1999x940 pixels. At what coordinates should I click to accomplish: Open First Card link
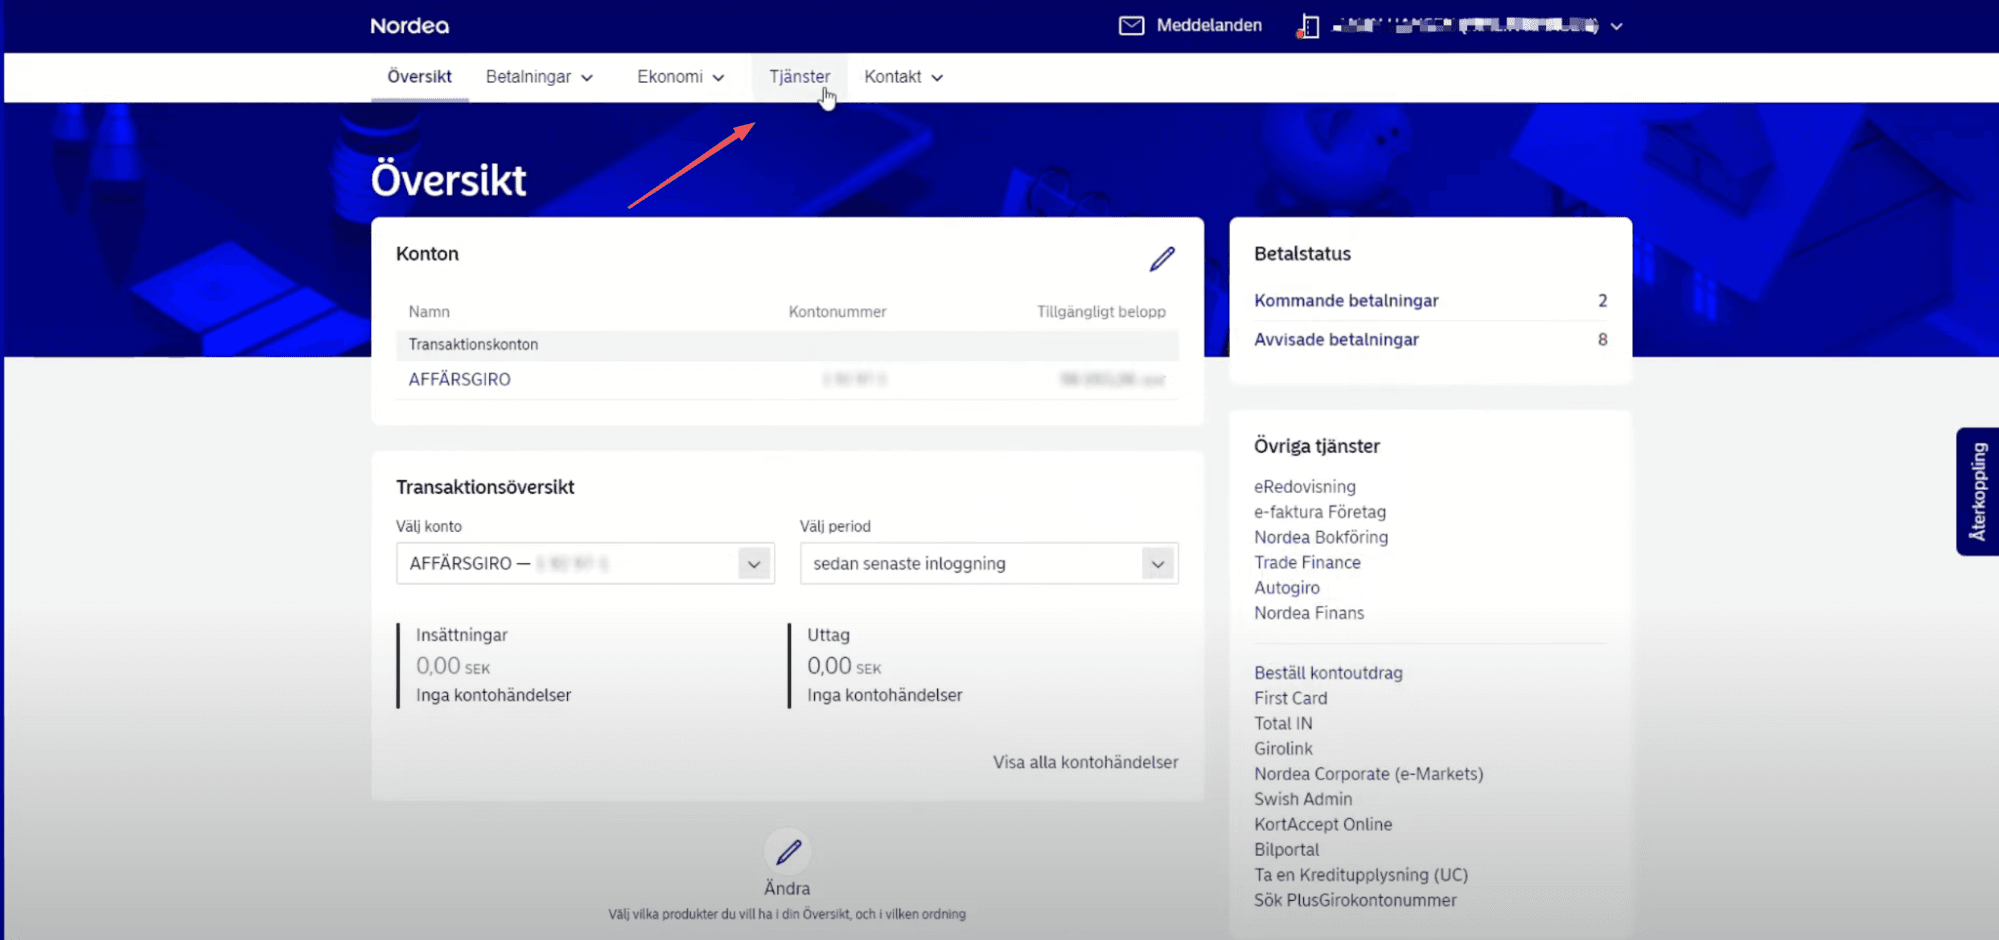1291,698
